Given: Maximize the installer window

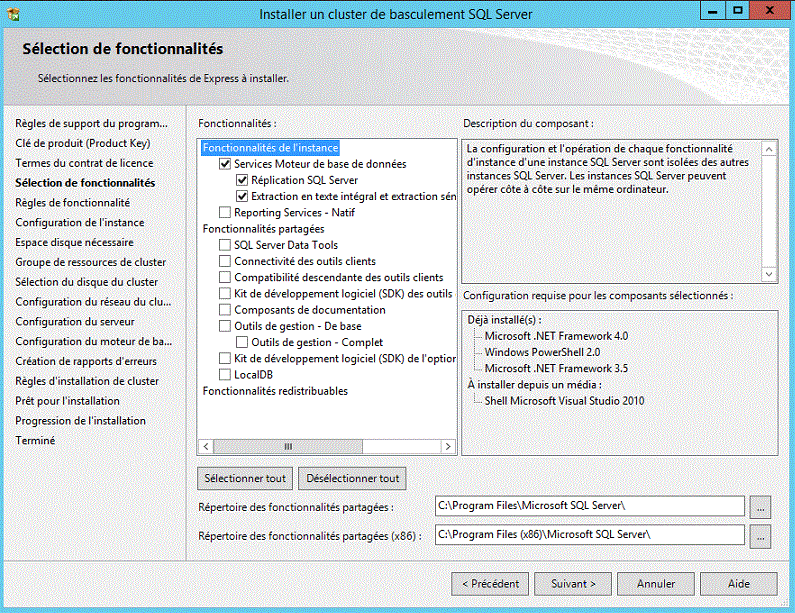Looking at the screenshot, I should pyautogui.click(x=738, y=11).
